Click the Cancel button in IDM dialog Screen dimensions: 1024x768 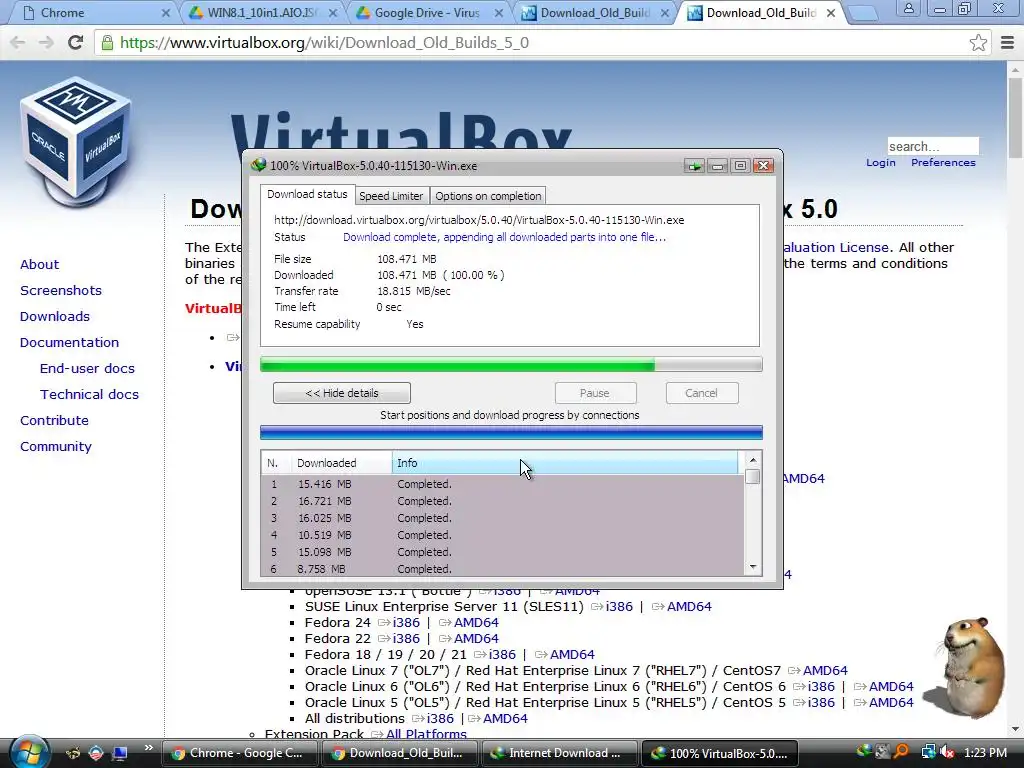(701, 393)
